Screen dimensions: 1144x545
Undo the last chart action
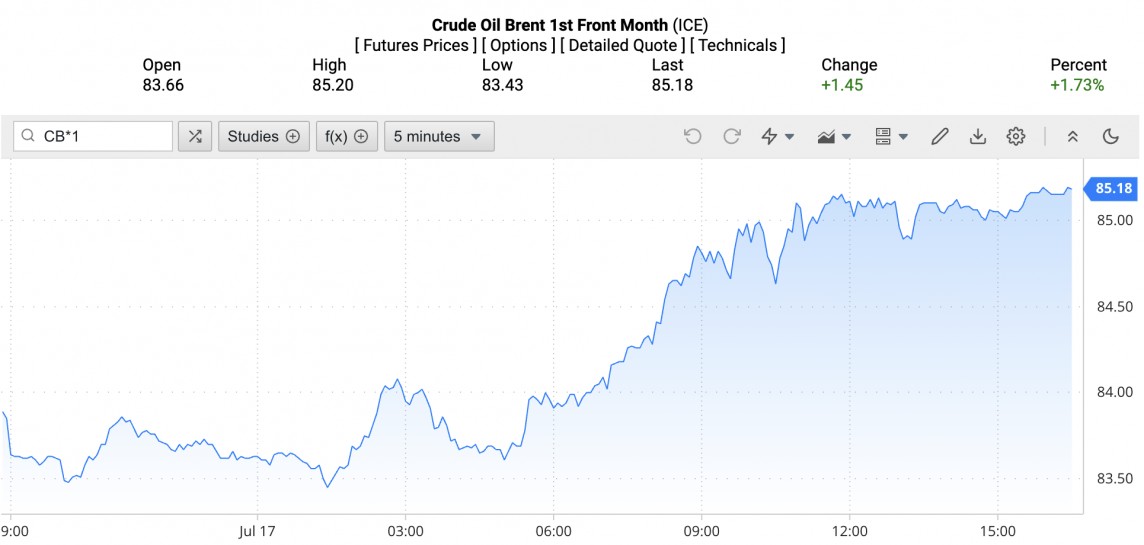692,136
